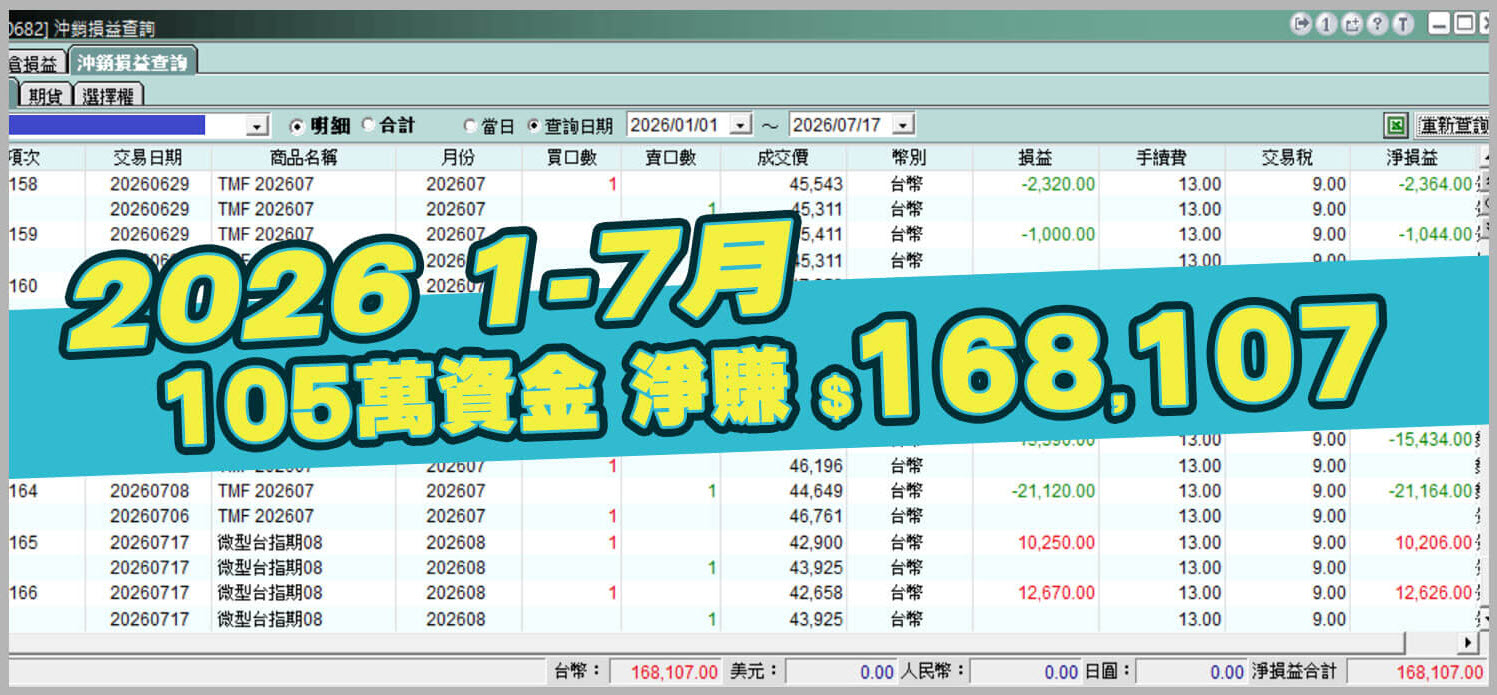Click the blue highlighted account field
Viewport: 1497px width, 695px height.
106,125
